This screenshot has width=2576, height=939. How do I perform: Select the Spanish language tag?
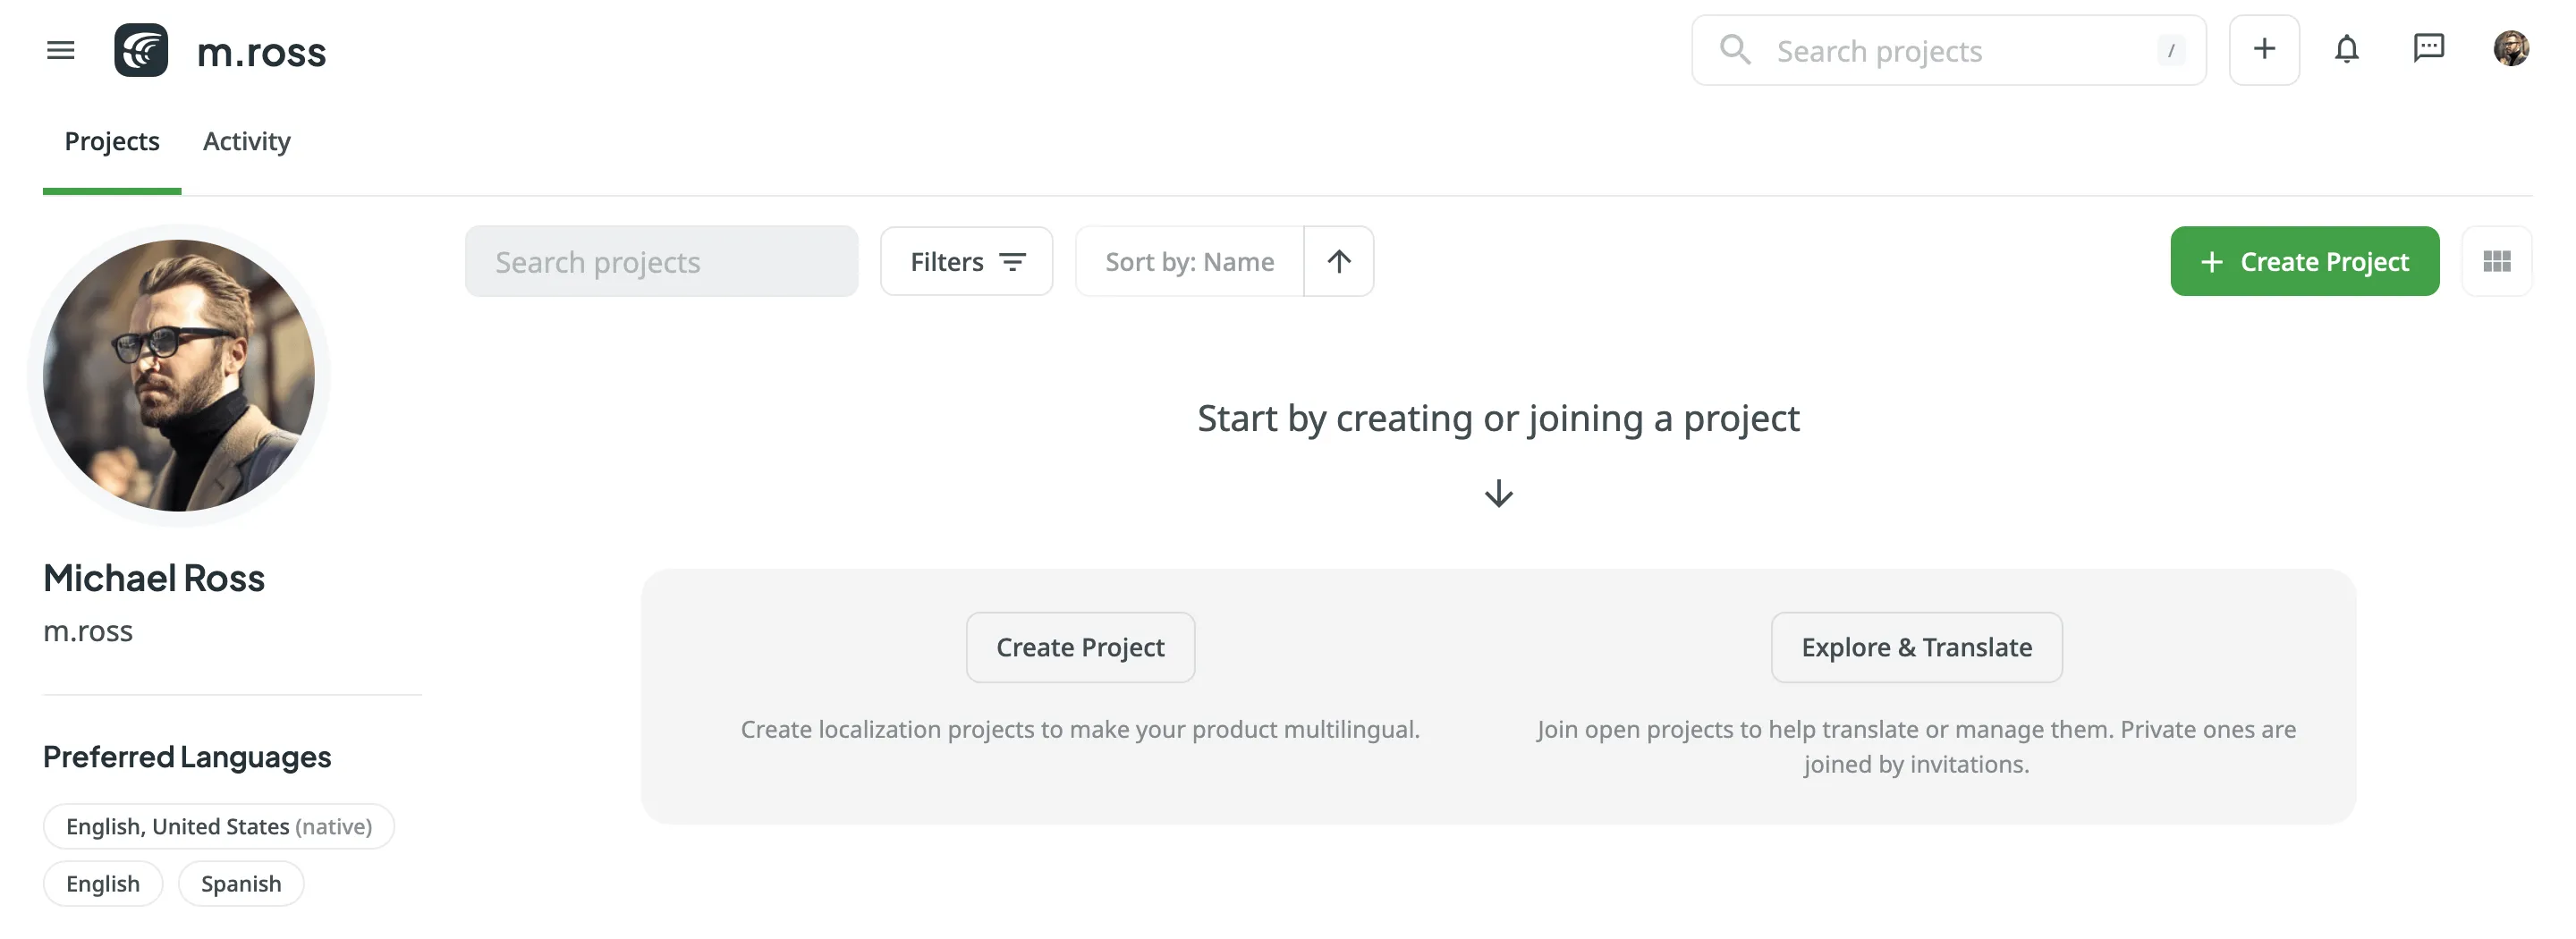(x=240, y=883)
